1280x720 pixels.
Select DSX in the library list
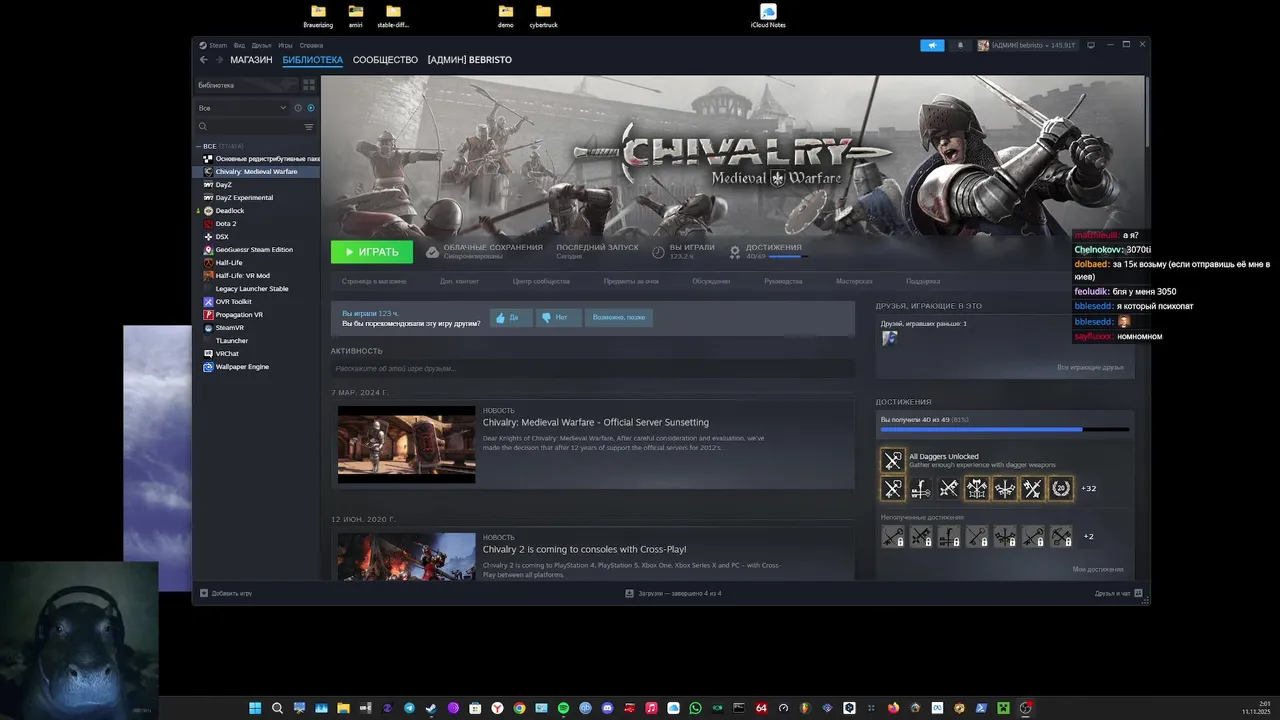[x=256, y=237]
